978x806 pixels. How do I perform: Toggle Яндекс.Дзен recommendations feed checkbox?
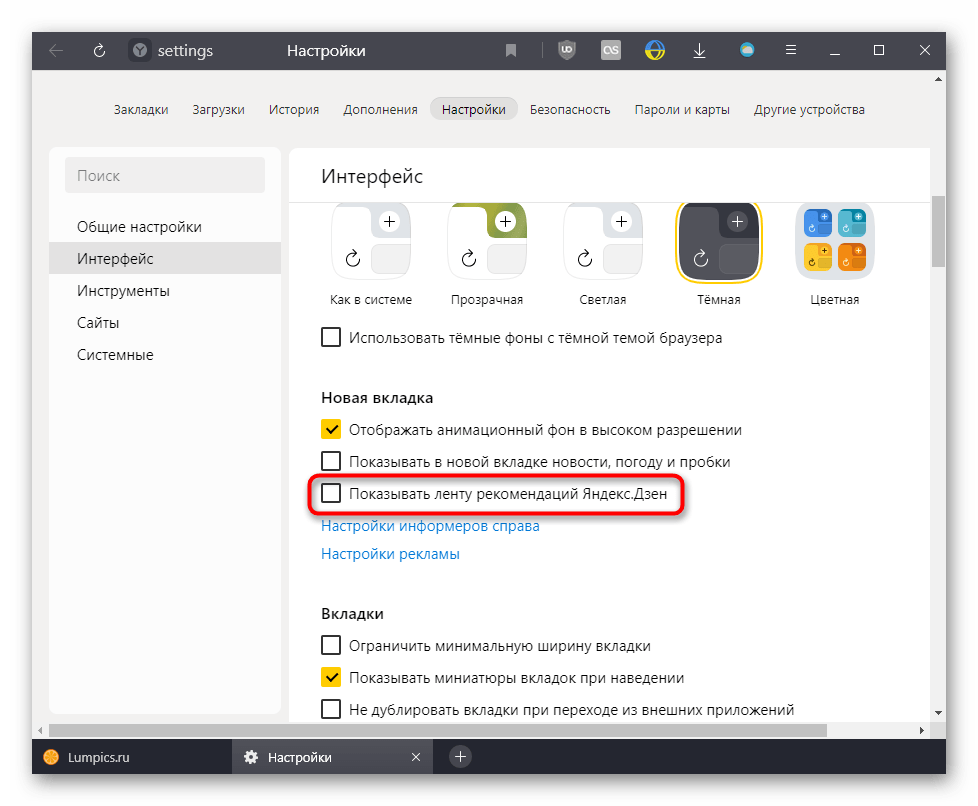331,493
